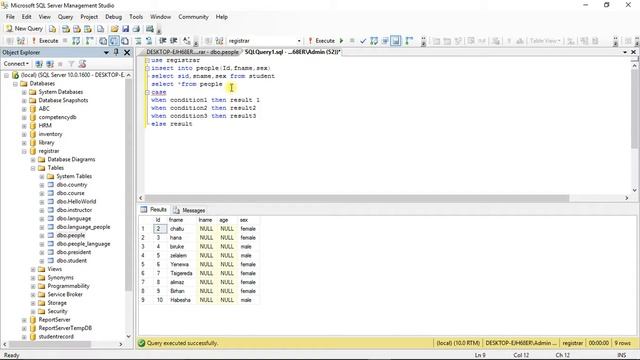The width and height of the screenshot is (640, 360).
Task: Toggle Object Explorer auto-hide pin
Action: click(x=116, y=52)
